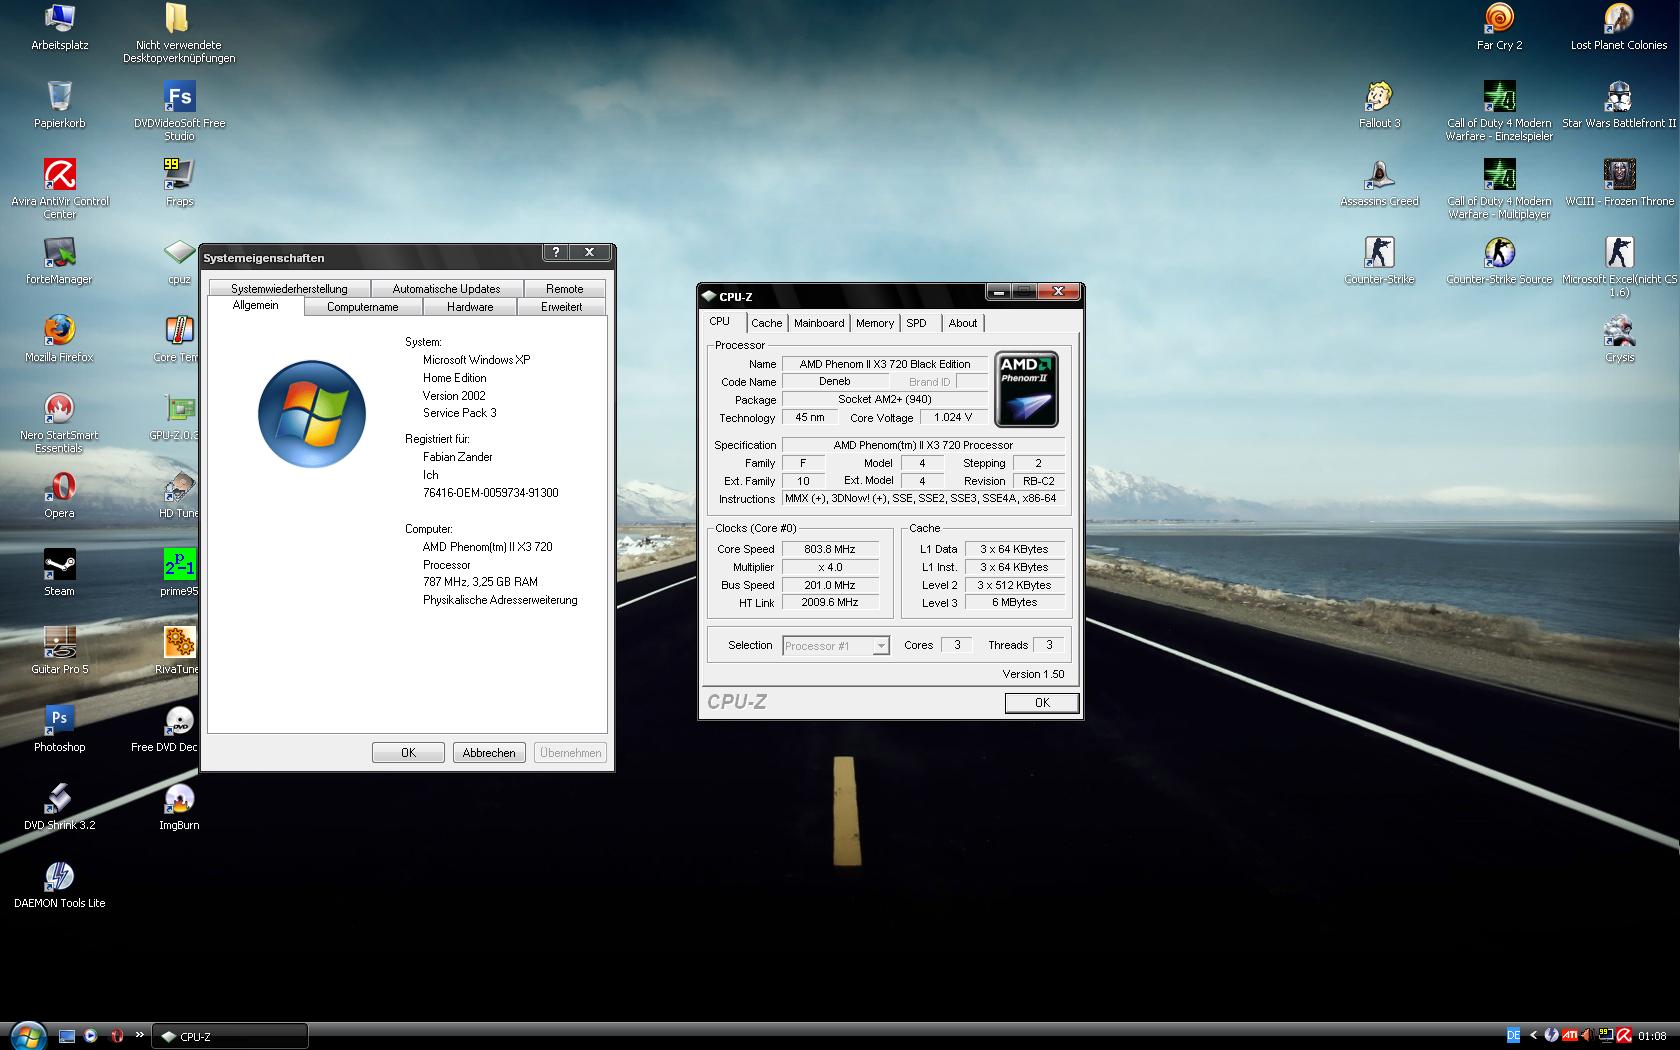1680x1050 pixels.
Task: Launch Counter-Strike Source shortcut
Action: click(1500, 261)
